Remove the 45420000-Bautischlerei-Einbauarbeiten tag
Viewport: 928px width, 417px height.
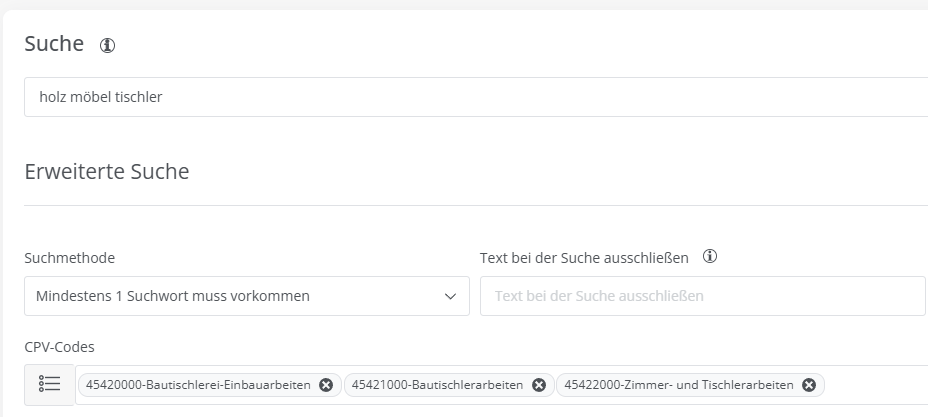pos(326,385)
